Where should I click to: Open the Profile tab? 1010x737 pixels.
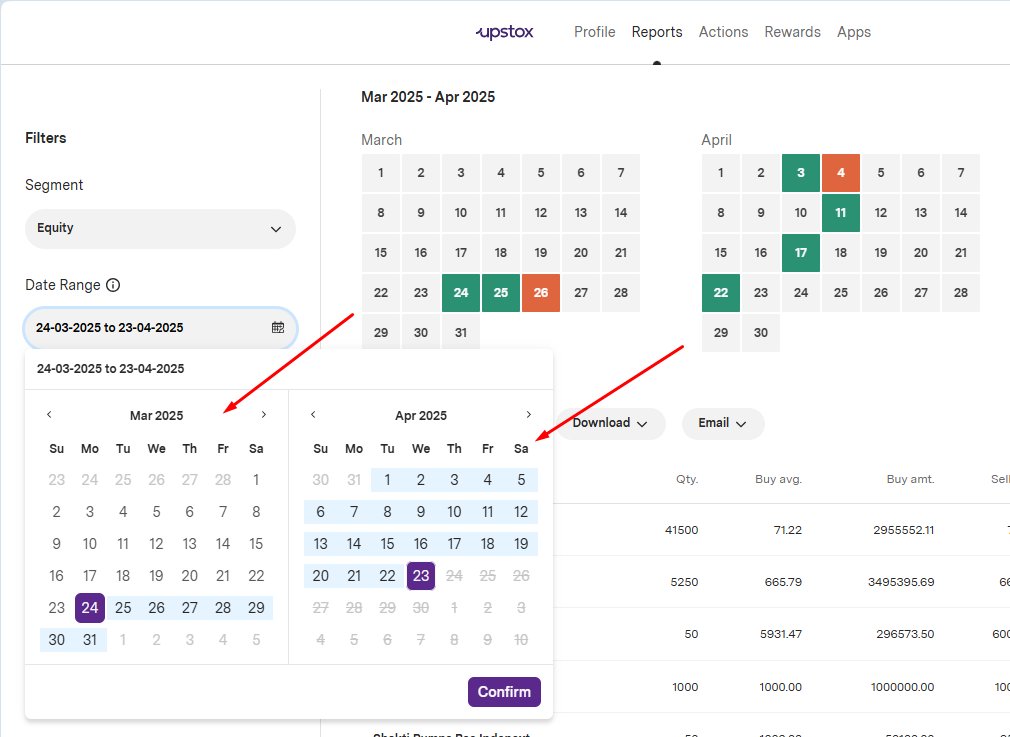[x=595, y=32]
